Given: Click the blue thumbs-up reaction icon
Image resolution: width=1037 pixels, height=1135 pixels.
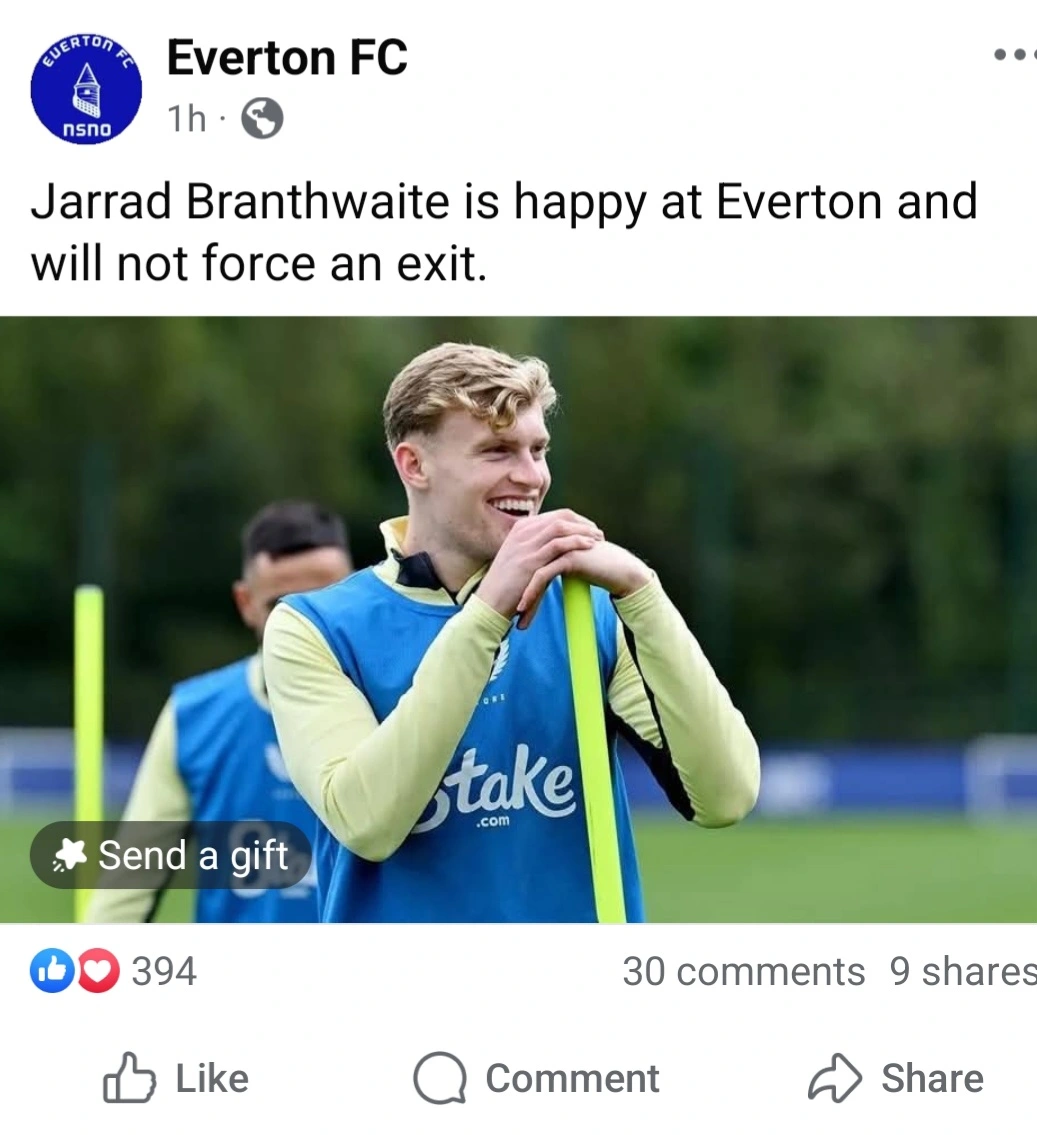Looking at the screenshot, I should [x=51, y=971].
